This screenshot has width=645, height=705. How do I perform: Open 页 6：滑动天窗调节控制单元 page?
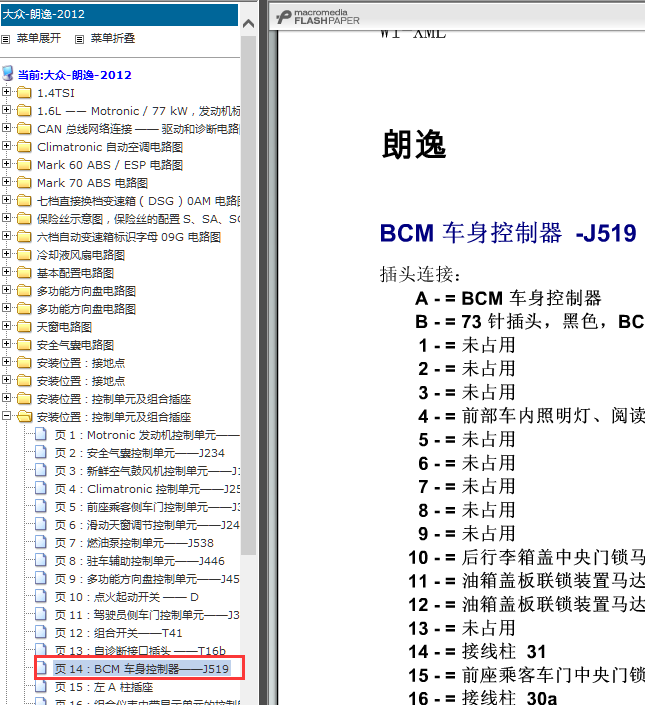(x=147, y=525)
